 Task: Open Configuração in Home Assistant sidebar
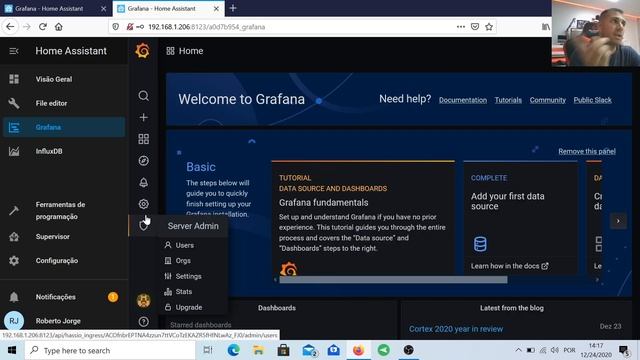coord(64,260)
